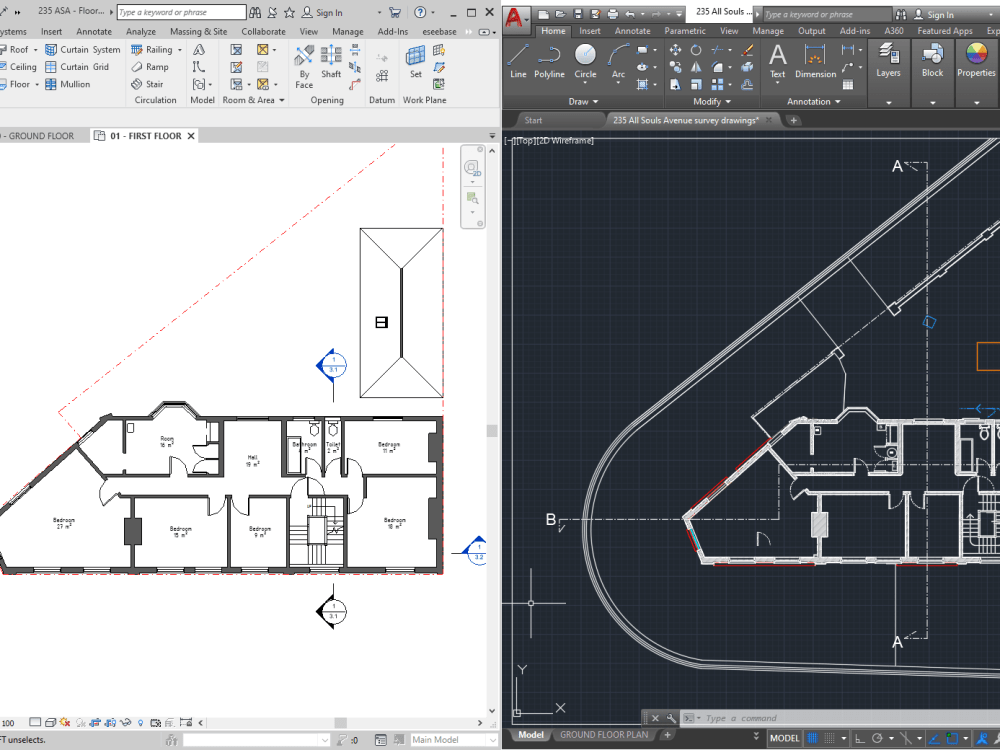The height and width of the screenshot is (750, 1000).
Task: Click the Curtain System tool in Revit
Action: (x=82, y=49)
